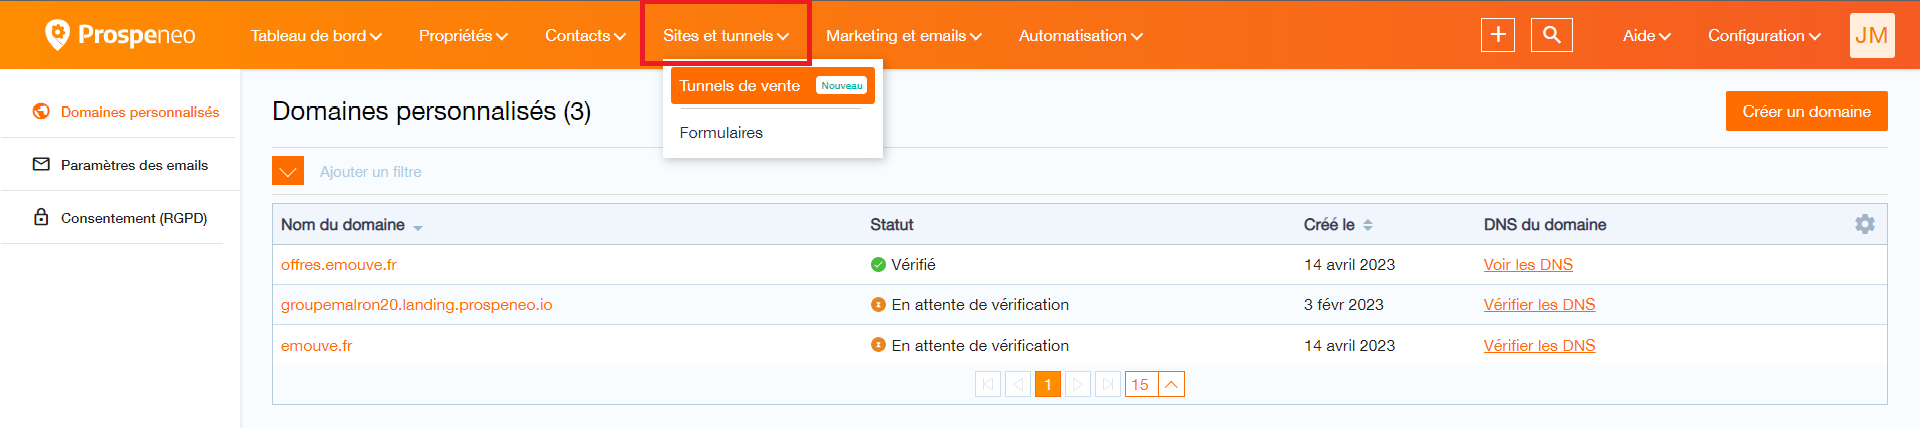Collapse Sites et tunnels menu
The width and height of the screenshot is (1926, 435).
pyautogui.click(x=726, y=36)
